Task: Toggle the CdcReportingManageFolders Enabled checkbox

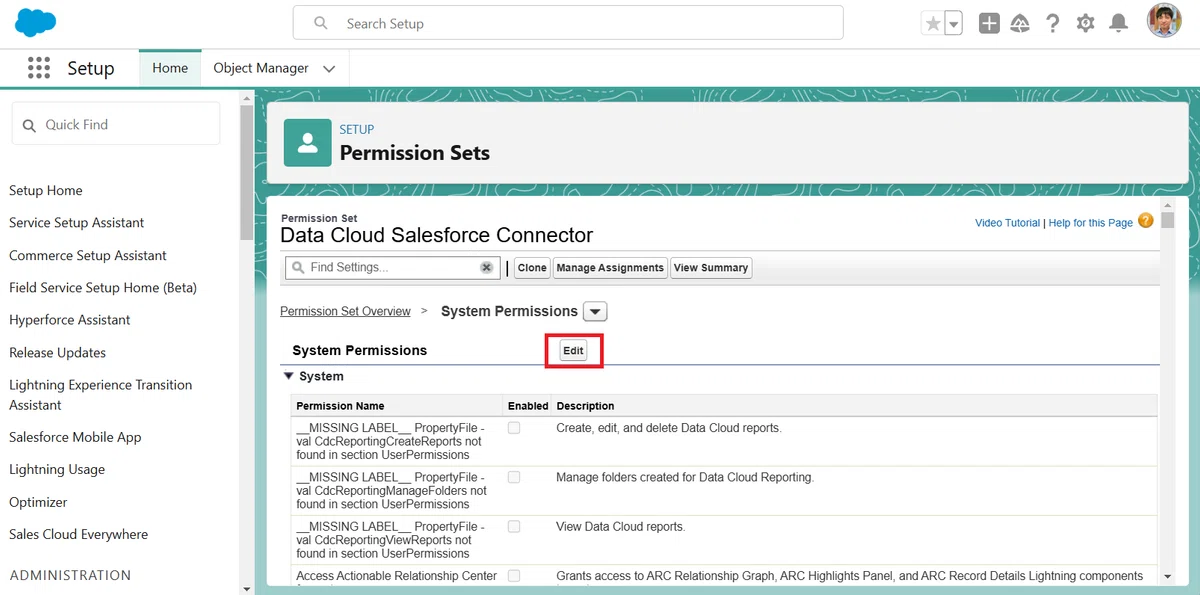Action: pos(514,477)
